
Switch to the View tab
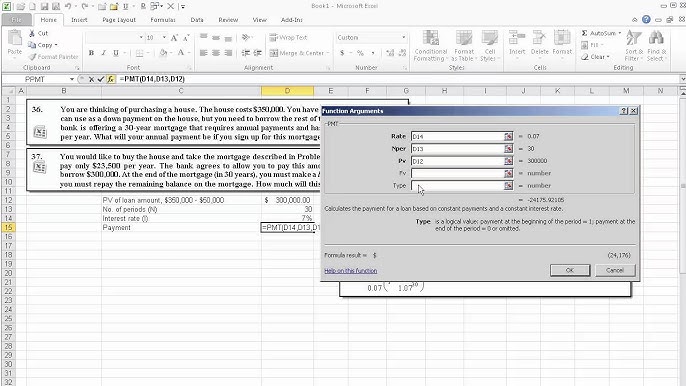(259, 20)
